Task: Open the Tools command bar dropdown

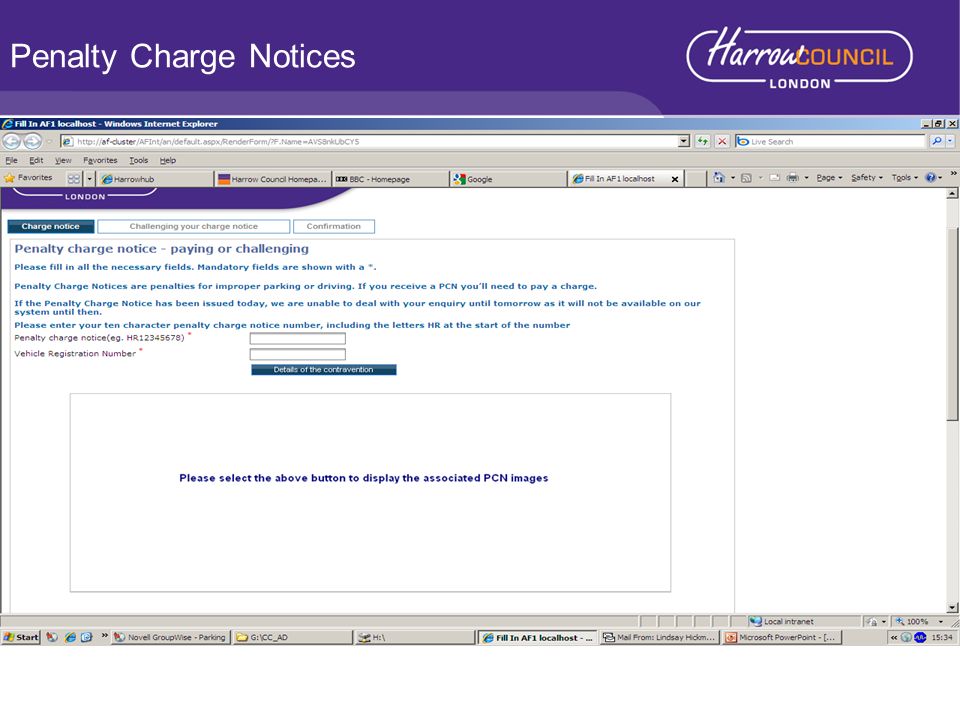Action: [x=904, y=178]
